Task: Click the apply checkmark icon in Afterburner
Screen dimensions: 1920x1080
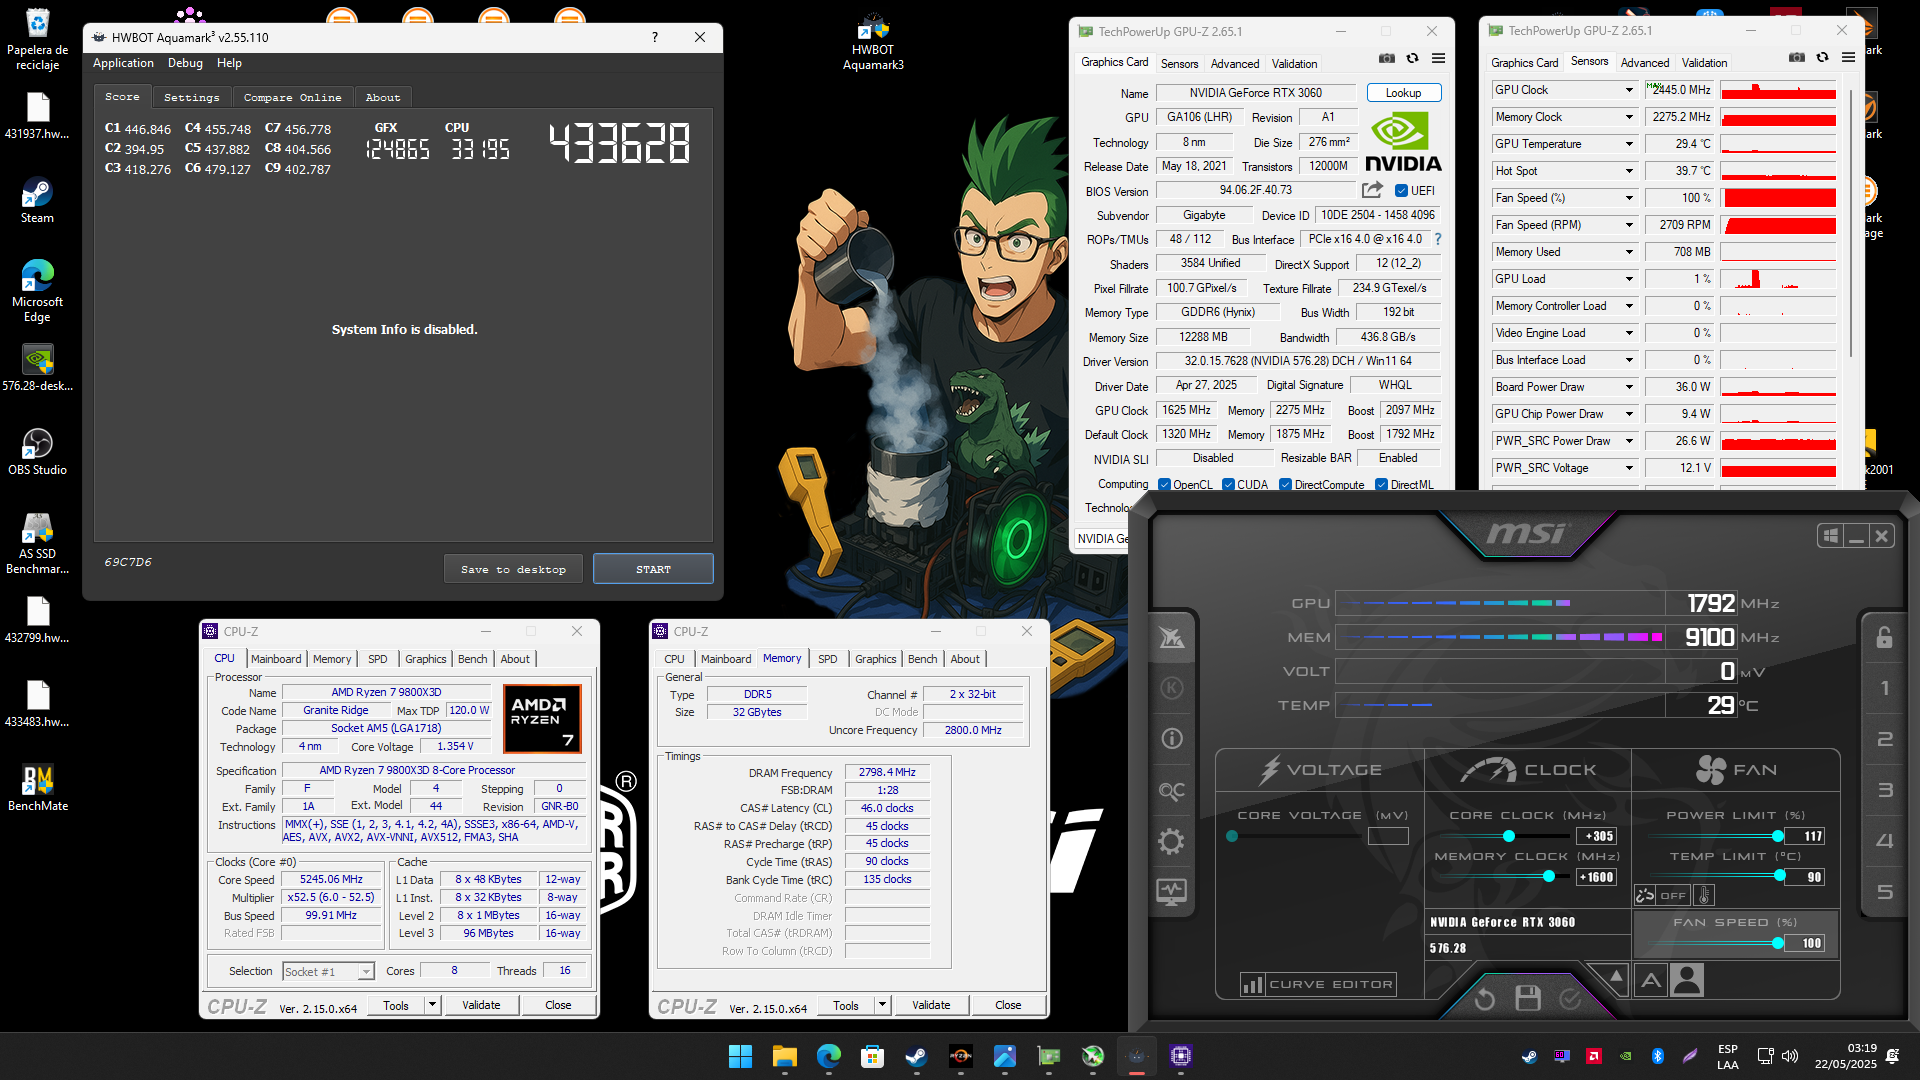Action: click(1571, 998)
